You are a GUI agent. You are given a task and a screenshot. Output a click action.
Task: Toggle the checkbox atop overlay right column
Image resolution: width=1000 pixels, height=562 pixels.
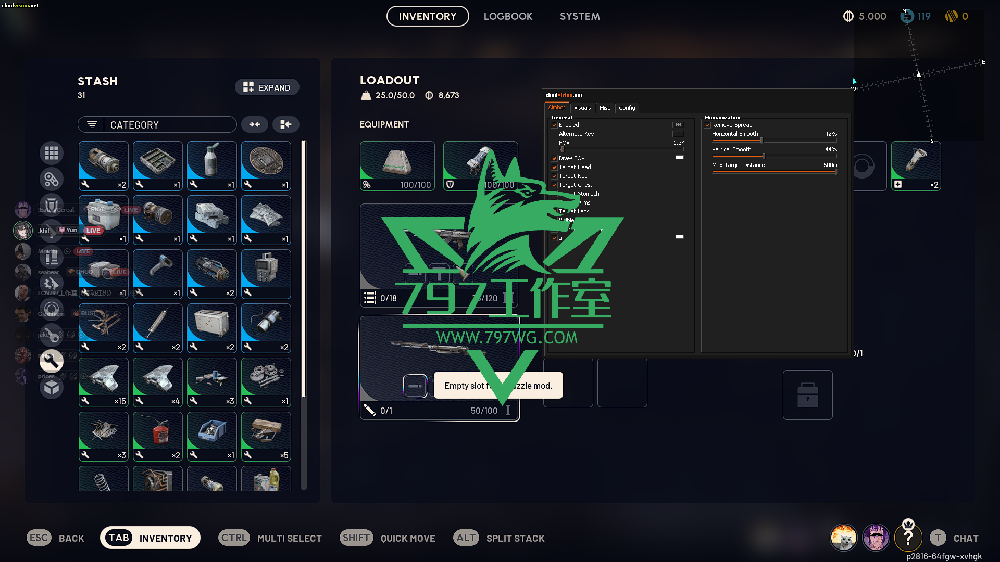coord(708,124)
